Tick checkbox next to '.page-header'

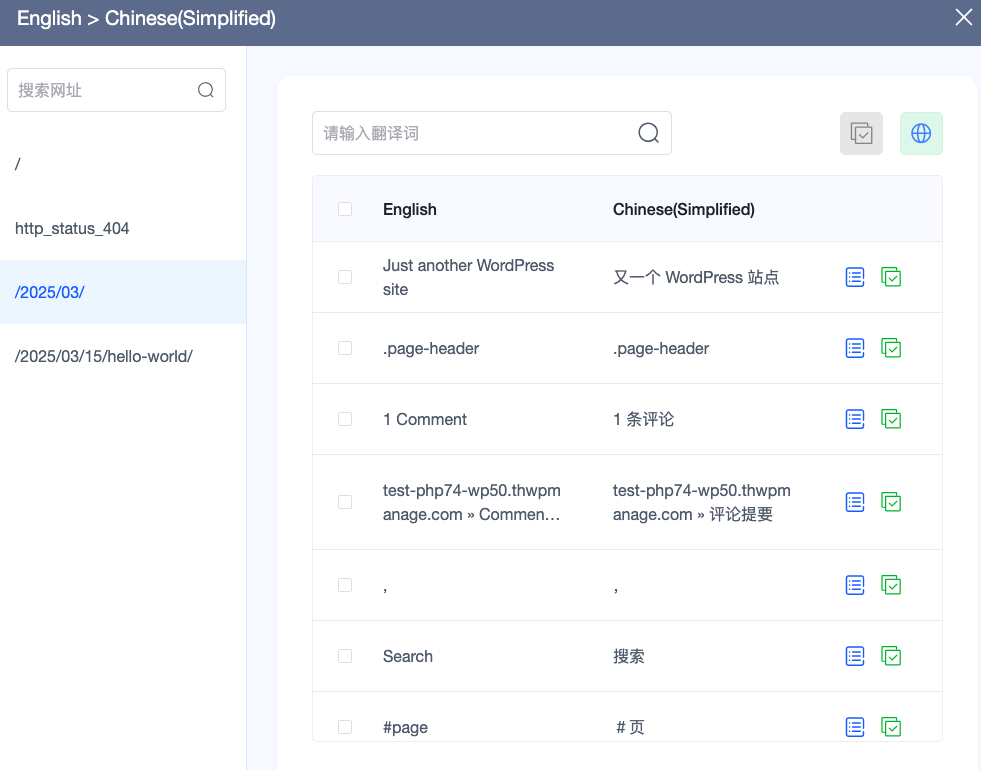pos(345,348)
